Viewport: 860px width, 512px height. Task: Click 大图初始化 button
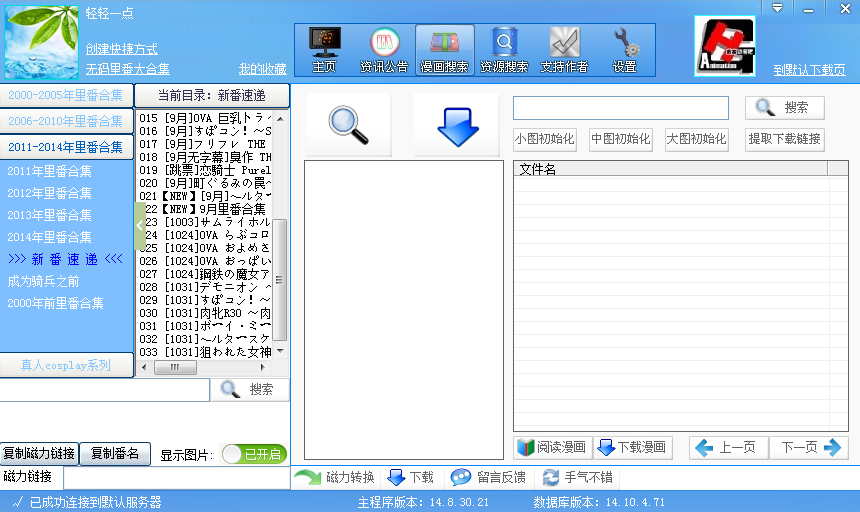pos(697,139)
